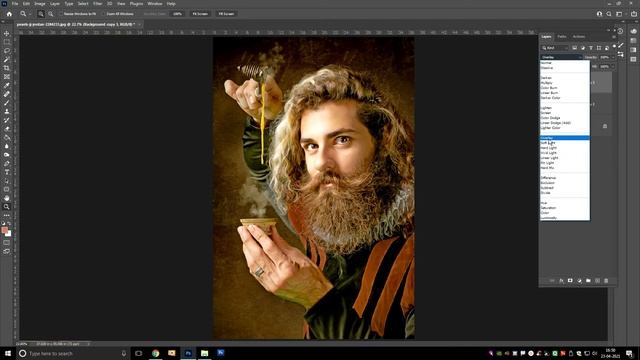Open the zoom tool preset dropdown arrow
Screen dimensions: 640x360
click(x=30, y=14)
